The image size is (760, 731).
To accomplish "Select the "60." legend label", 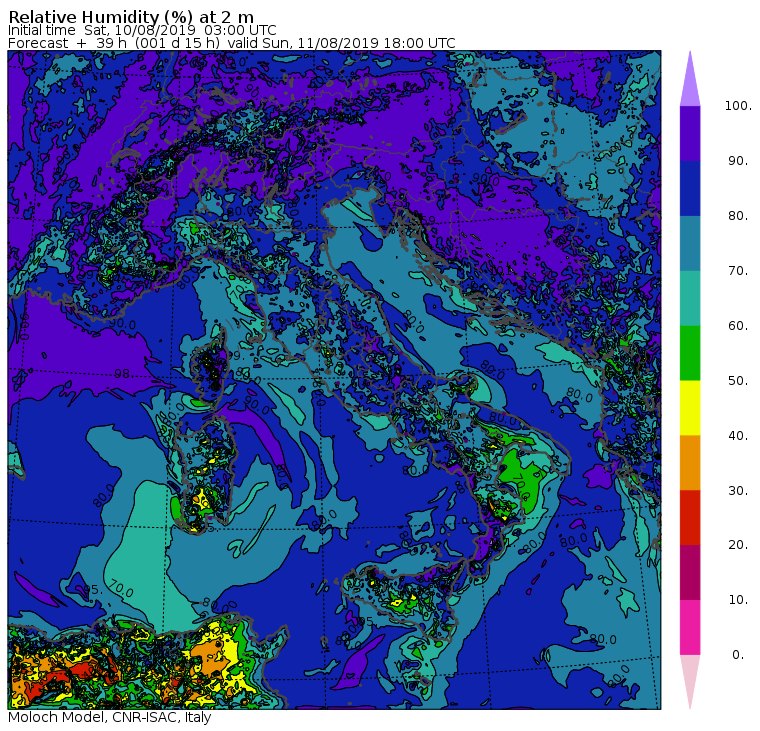I will click(738, 325).
